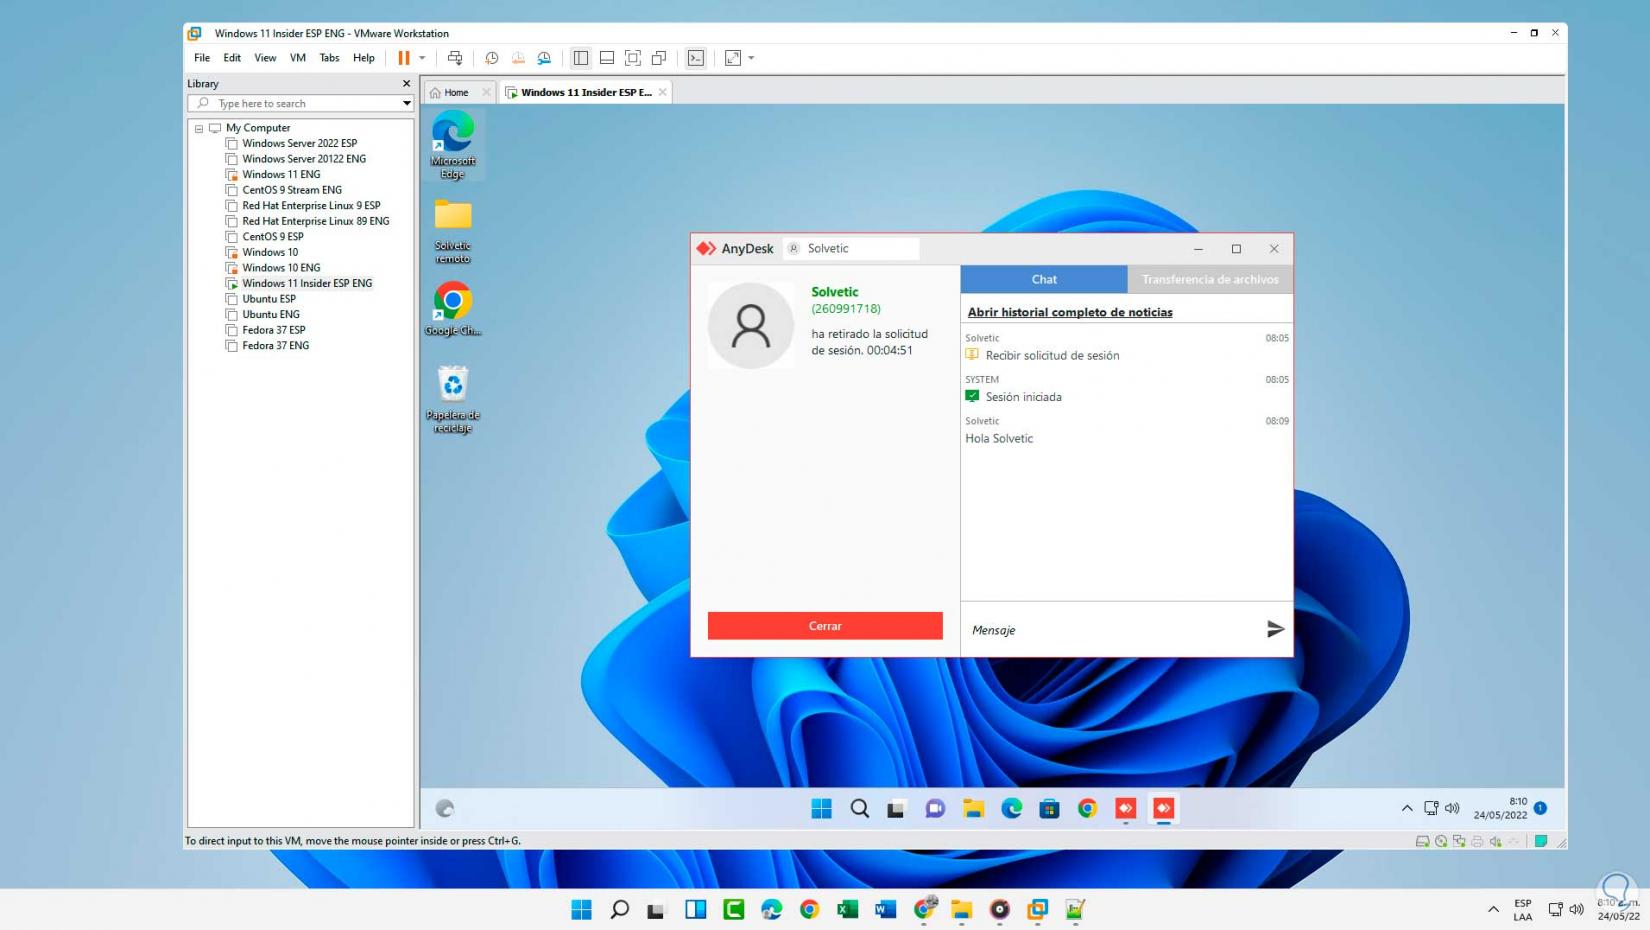Open Excel from the host taskbar
This screenshot has height=930, width=1650.
click(847, 909)
